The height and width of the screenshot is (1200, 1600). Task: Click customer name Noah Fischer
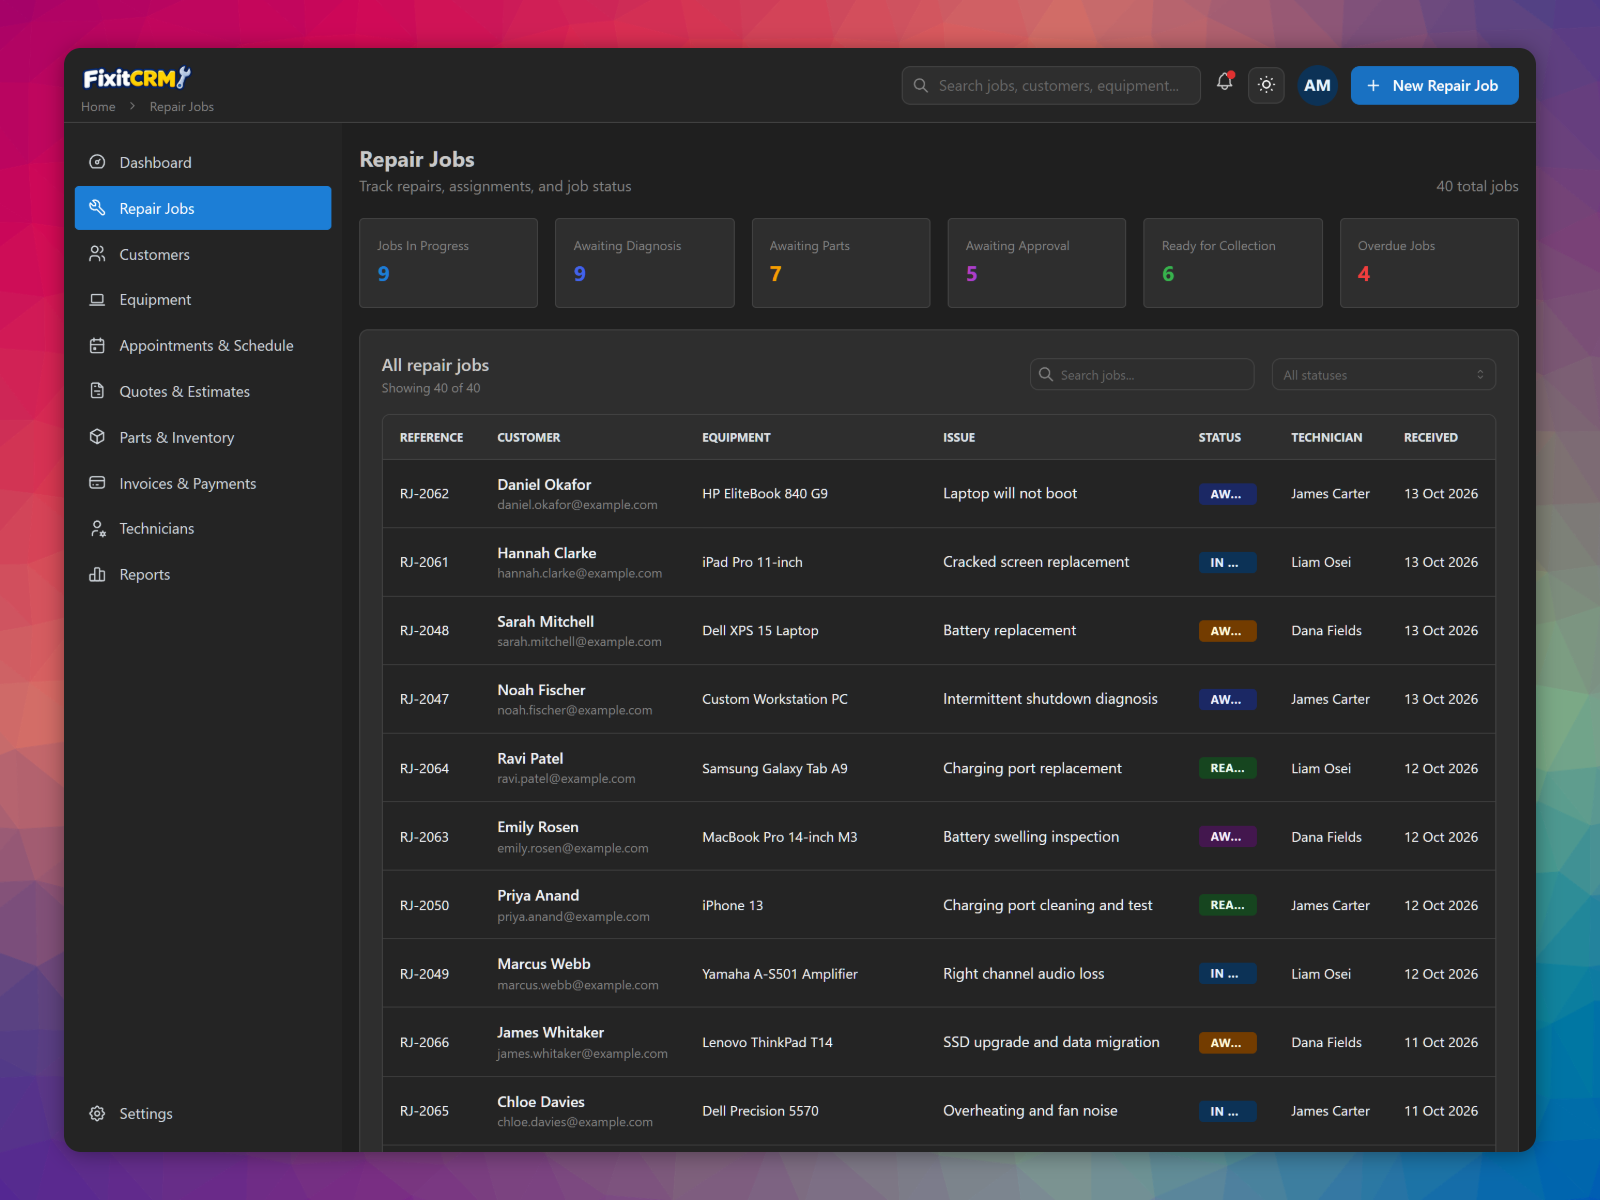(x=541, y=690)
